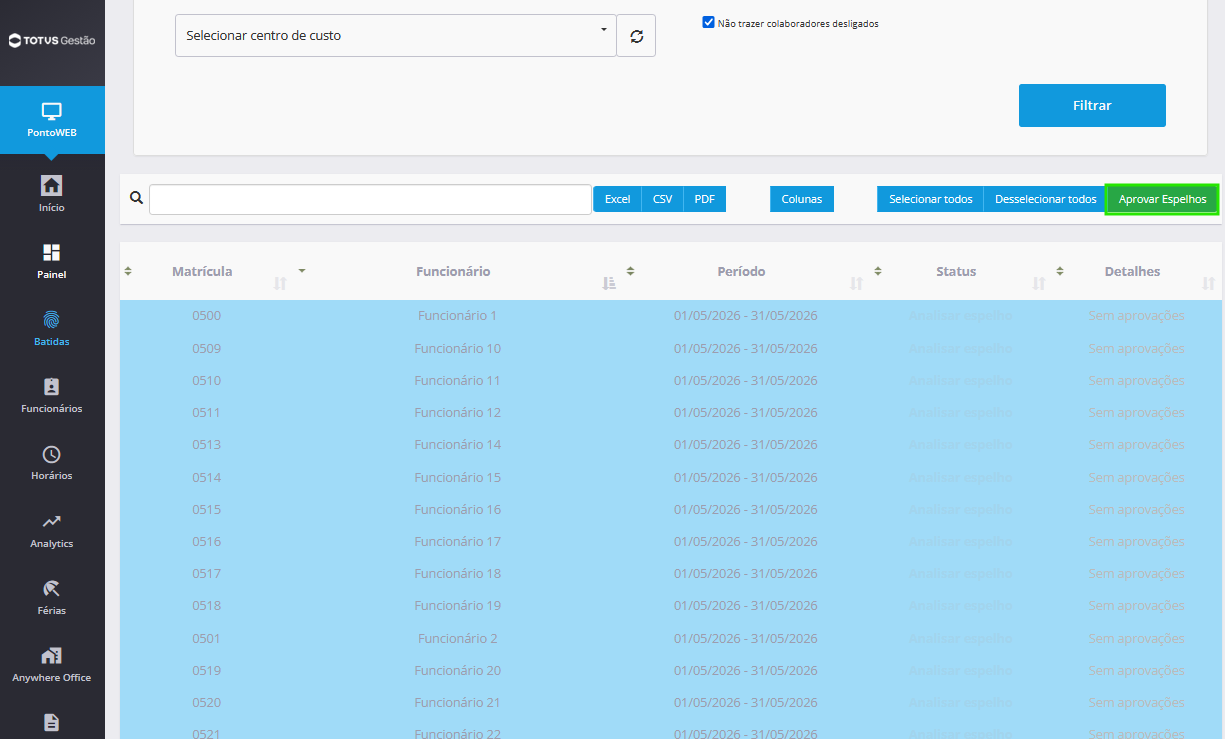Click Analisar espelho for Funcionário 14

tap(960, 444)
